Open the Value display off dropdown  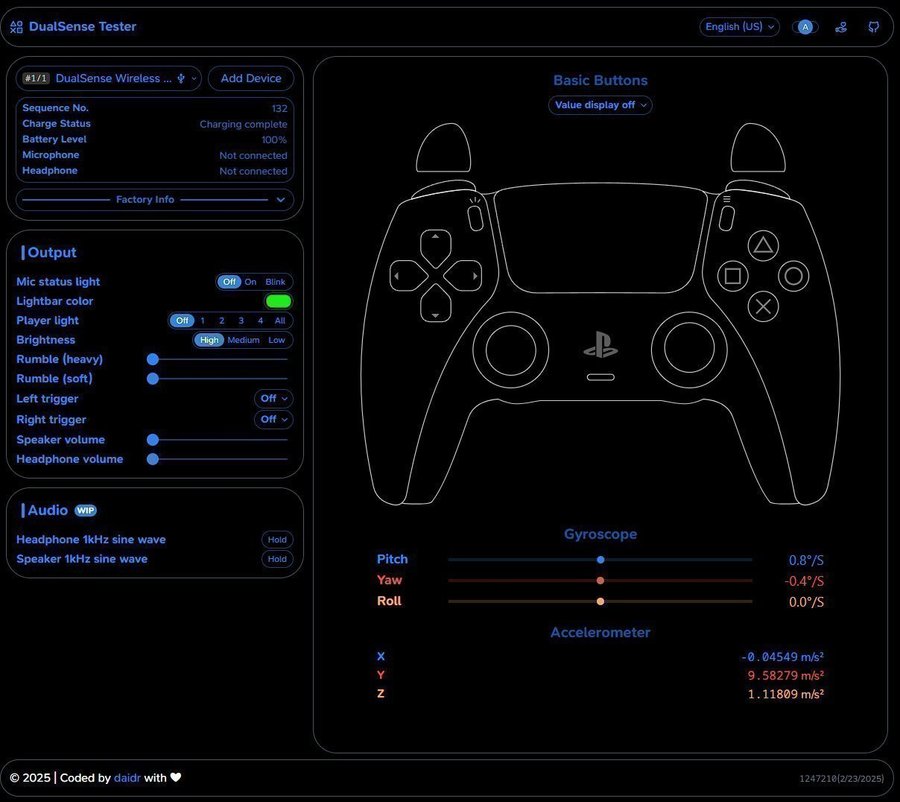[x=600, y=105]
